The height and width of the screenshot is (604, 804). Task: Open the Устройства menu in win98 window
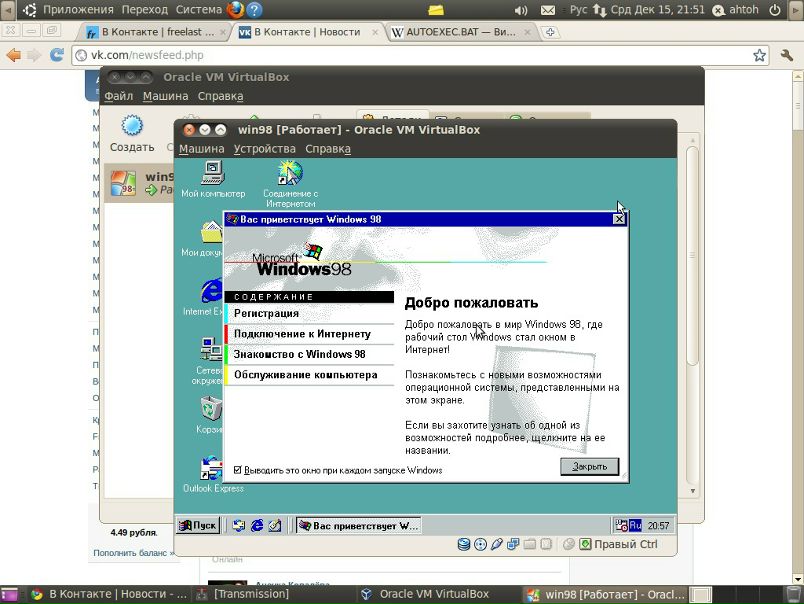point(264,149)
